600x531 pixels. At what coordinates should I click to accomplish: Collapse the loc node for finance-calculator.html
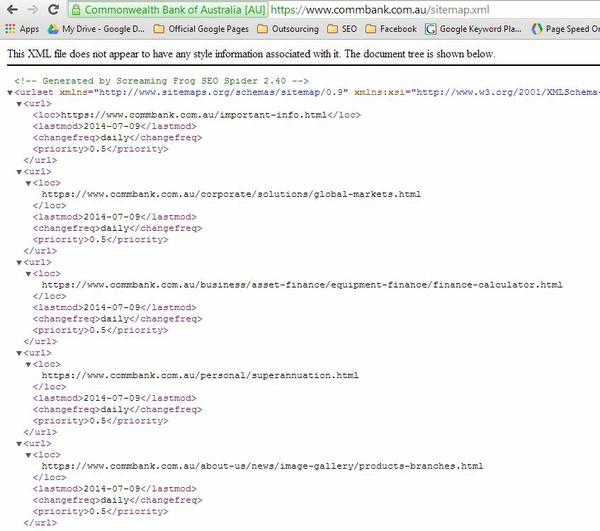[28, 274]
